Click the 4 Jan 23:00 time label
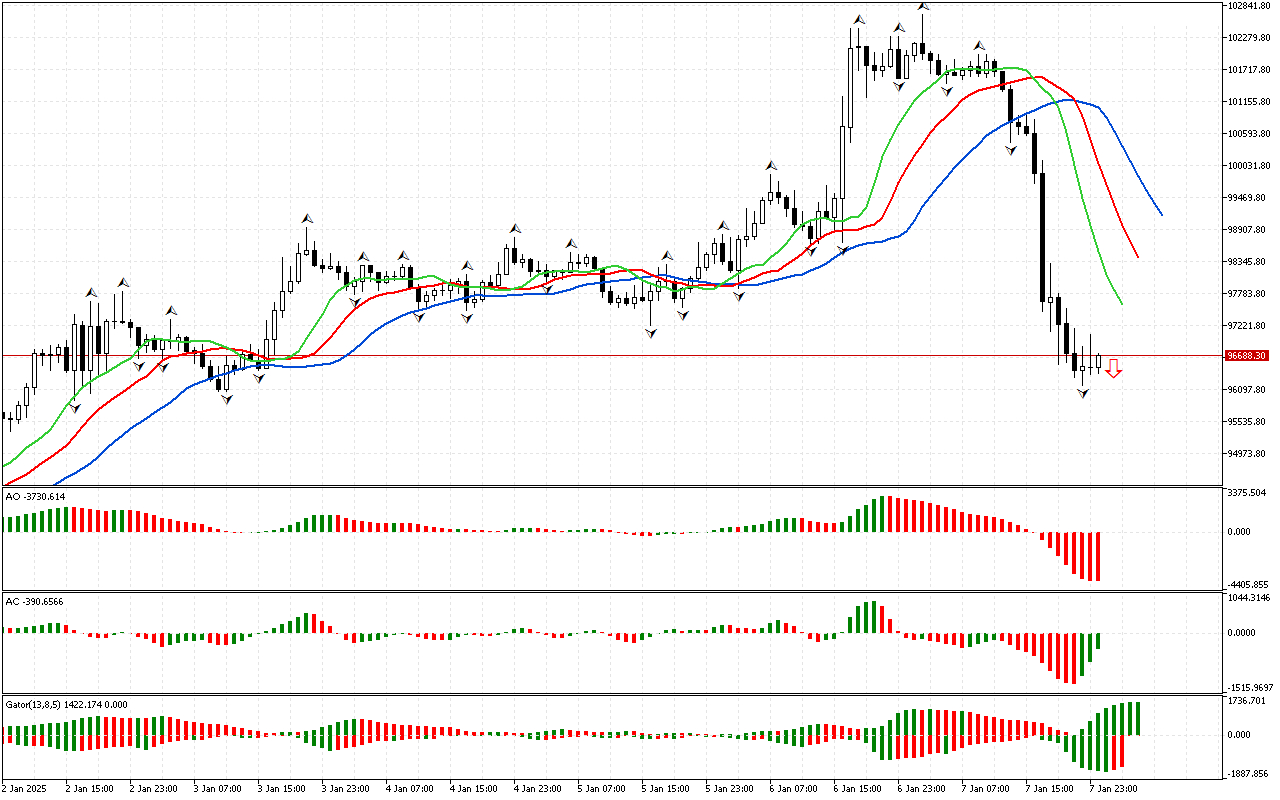 click(x=537, y=788)
